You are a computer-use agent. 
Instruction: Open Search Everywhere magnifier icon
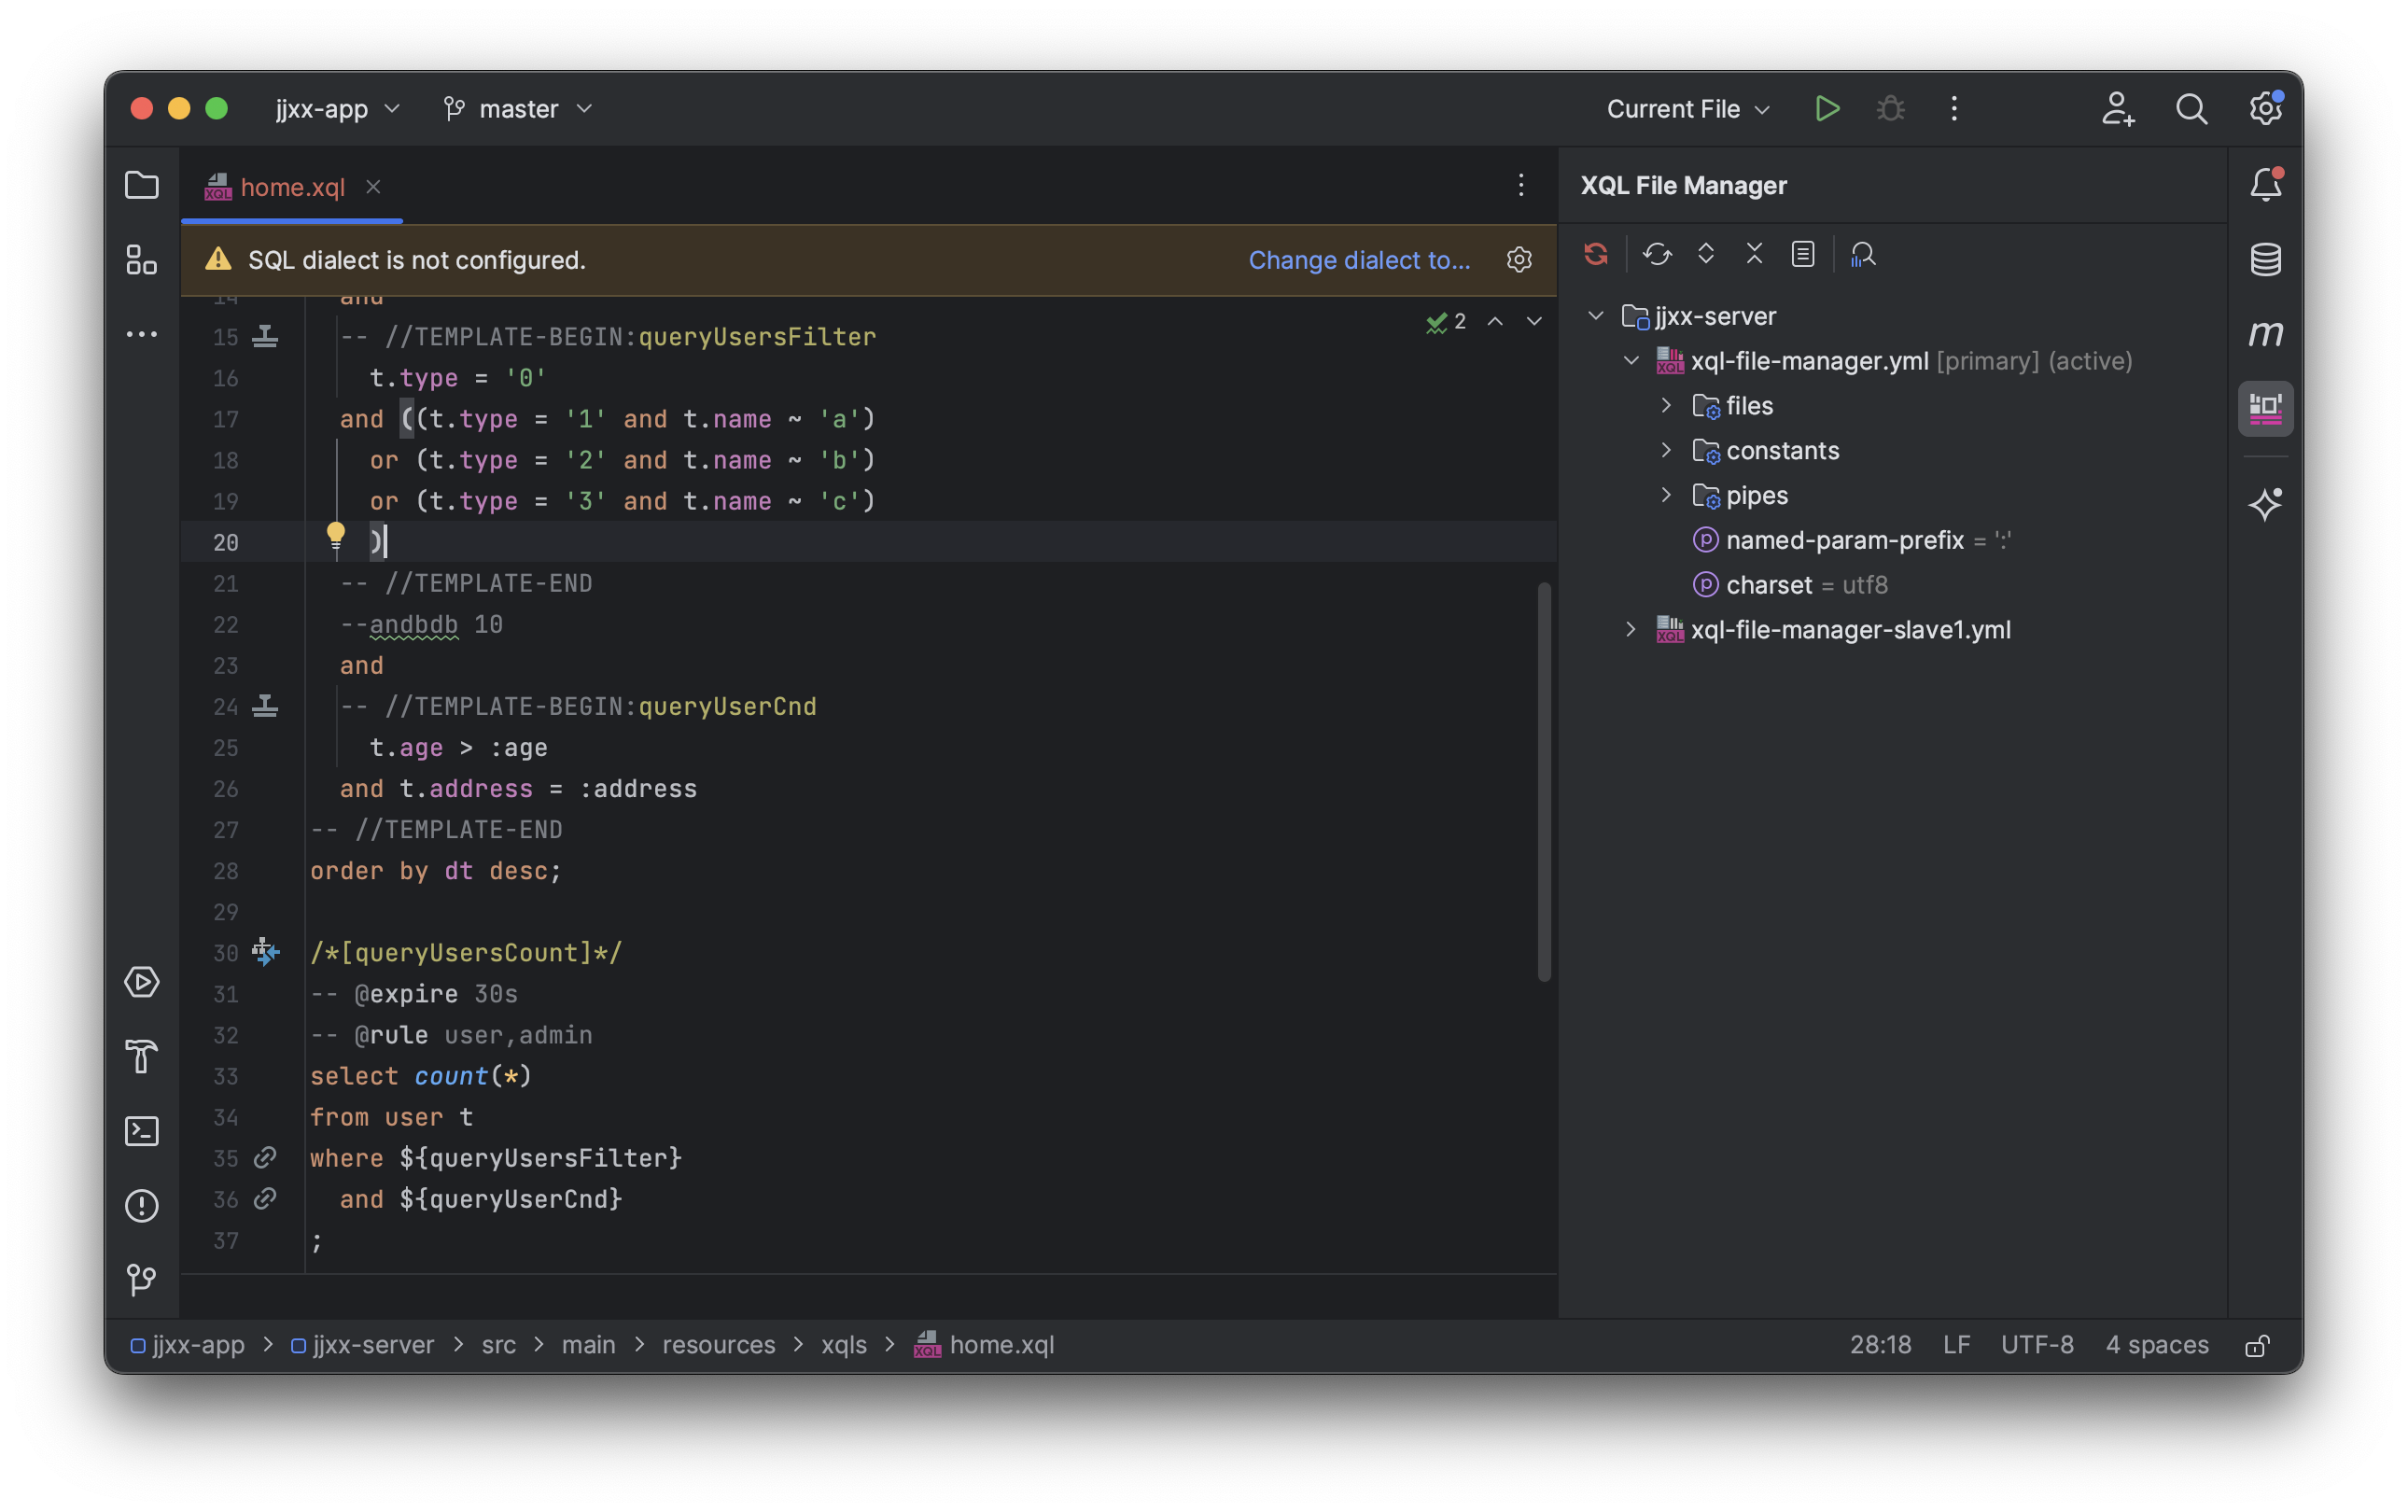[x=2191, y=108]
